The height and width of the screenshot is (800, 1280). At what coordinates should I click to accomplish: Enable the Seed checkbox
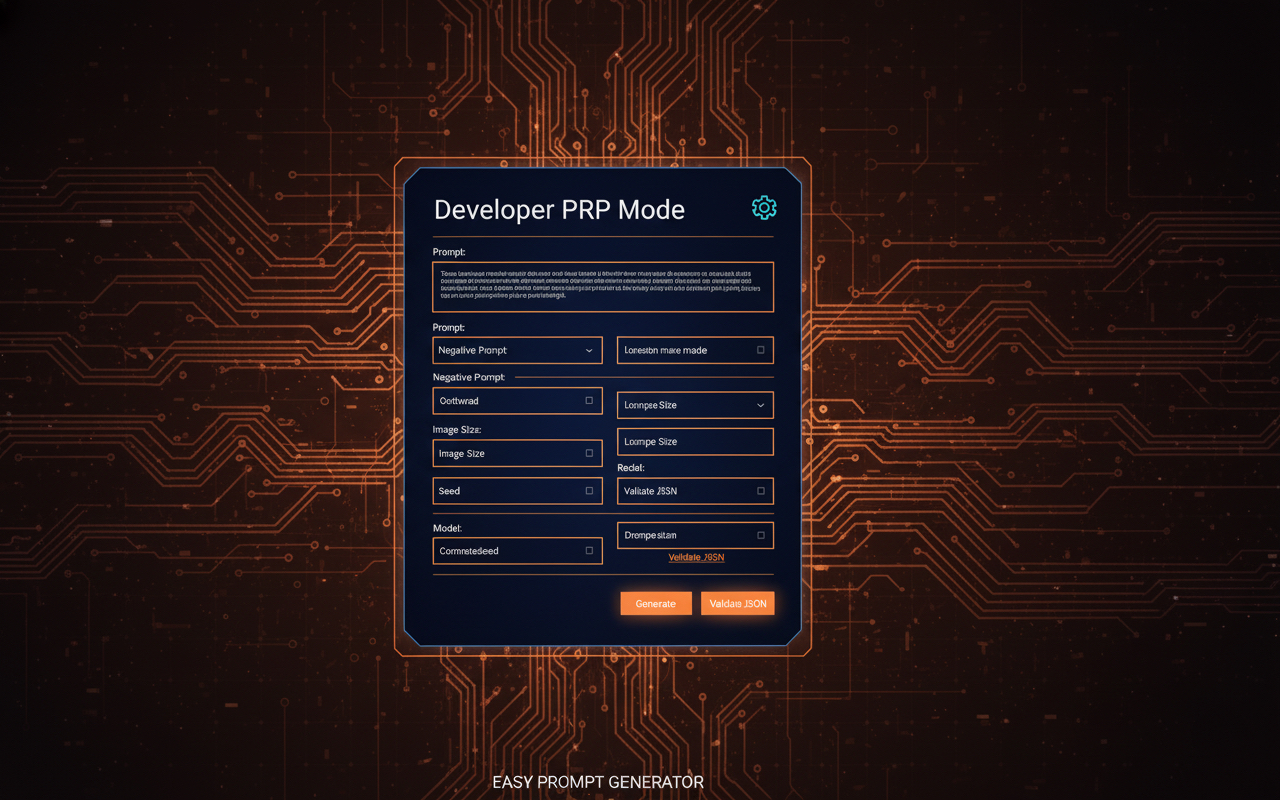pyautogui.click(x=590, y=491)
